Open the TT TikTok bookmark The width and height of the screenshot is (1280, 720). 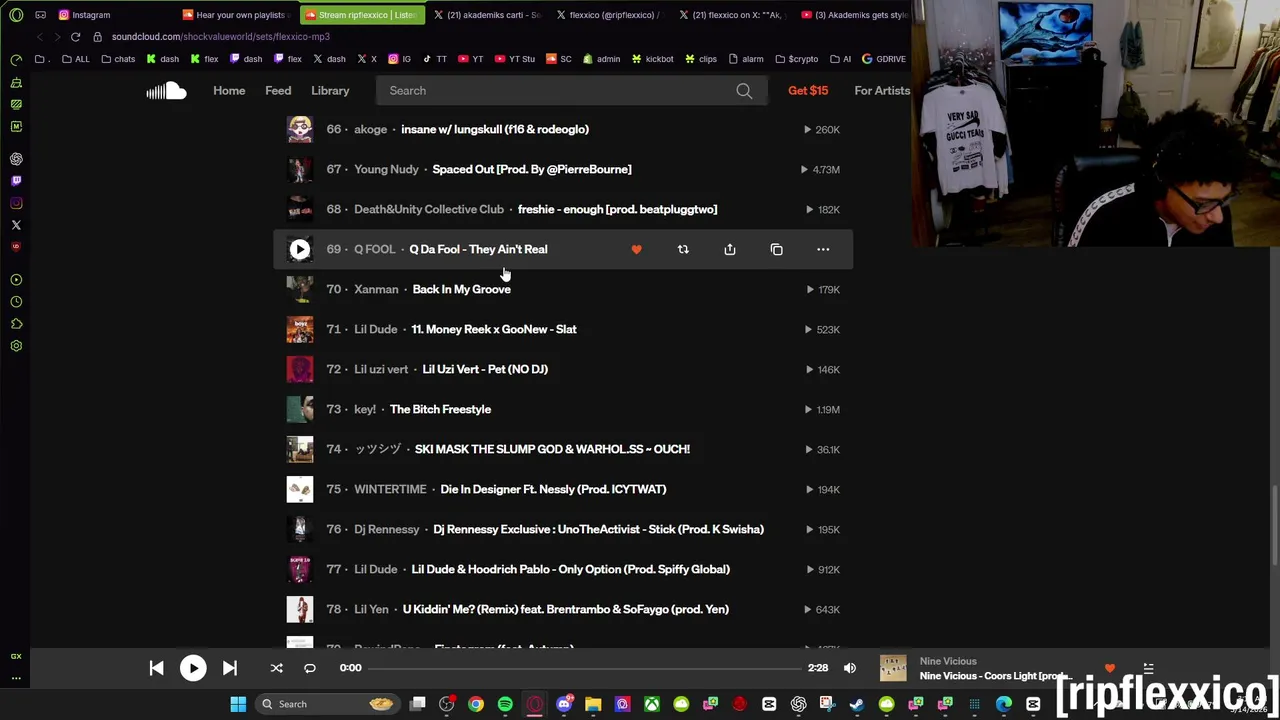click(435, 59)
